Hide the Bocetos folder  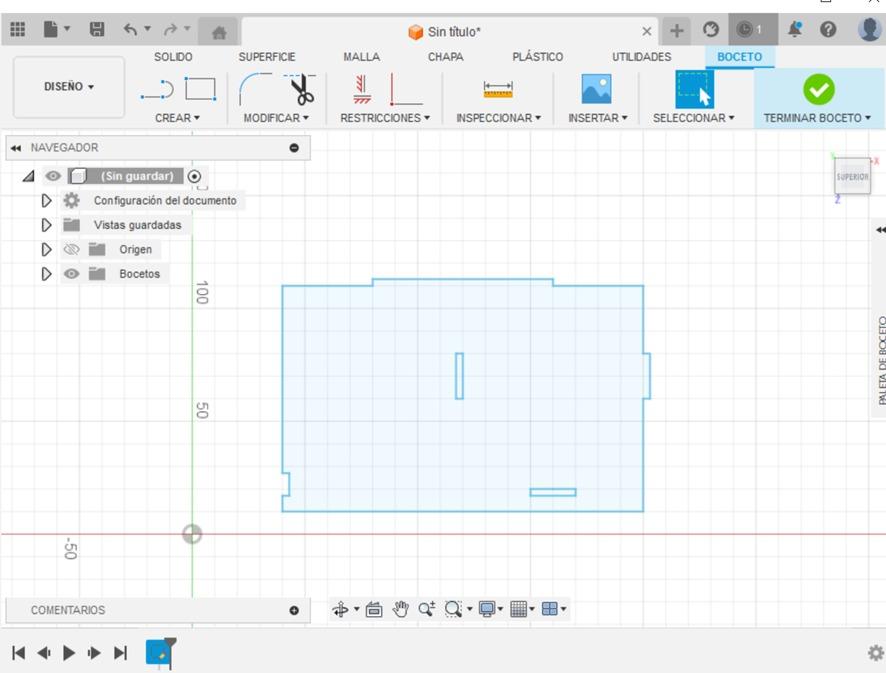point(71,274)
